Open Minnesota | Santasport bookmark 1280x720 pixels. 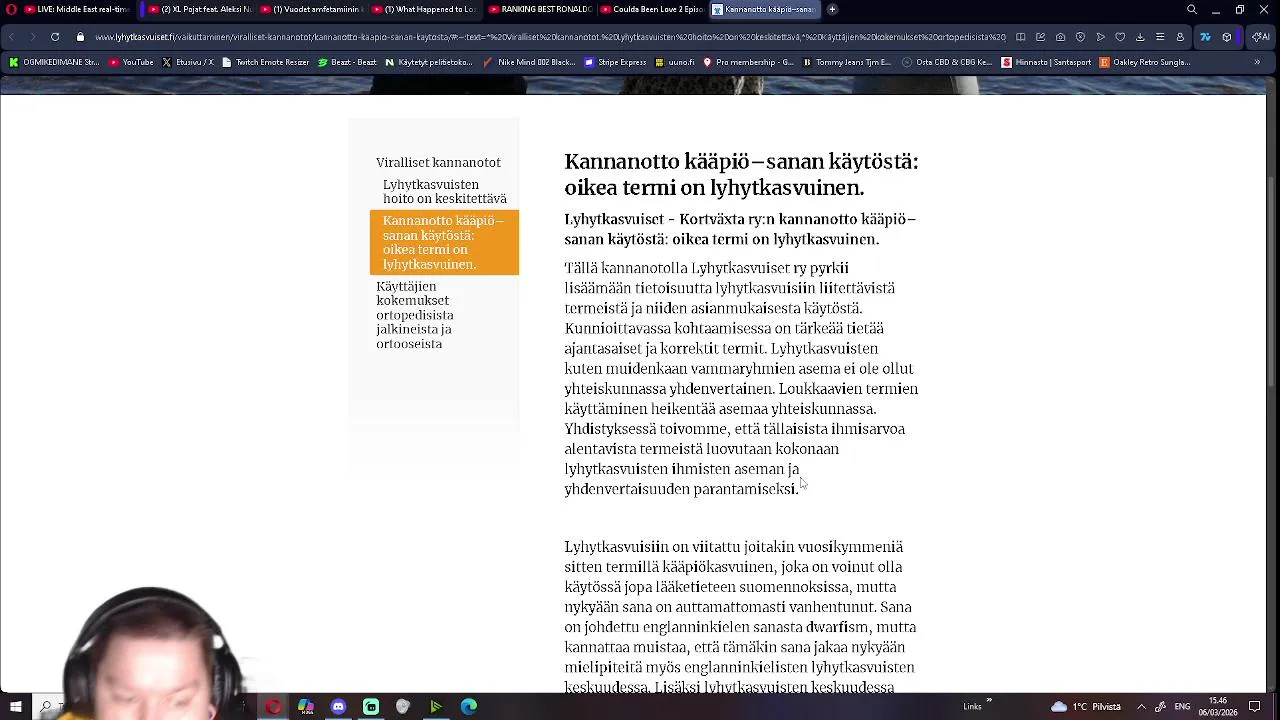pyautogui.click(x=1045, y=62)
